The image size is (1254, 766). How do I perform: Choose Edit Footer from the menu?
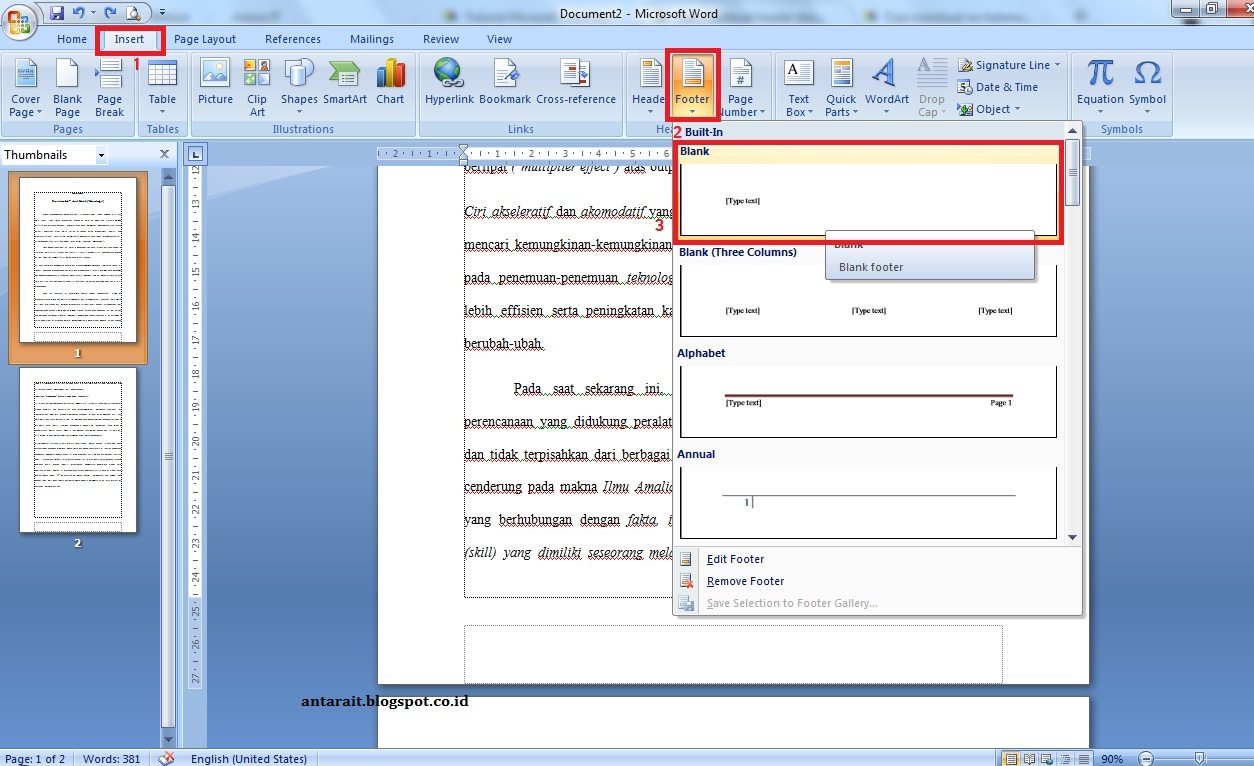point(735,559)
